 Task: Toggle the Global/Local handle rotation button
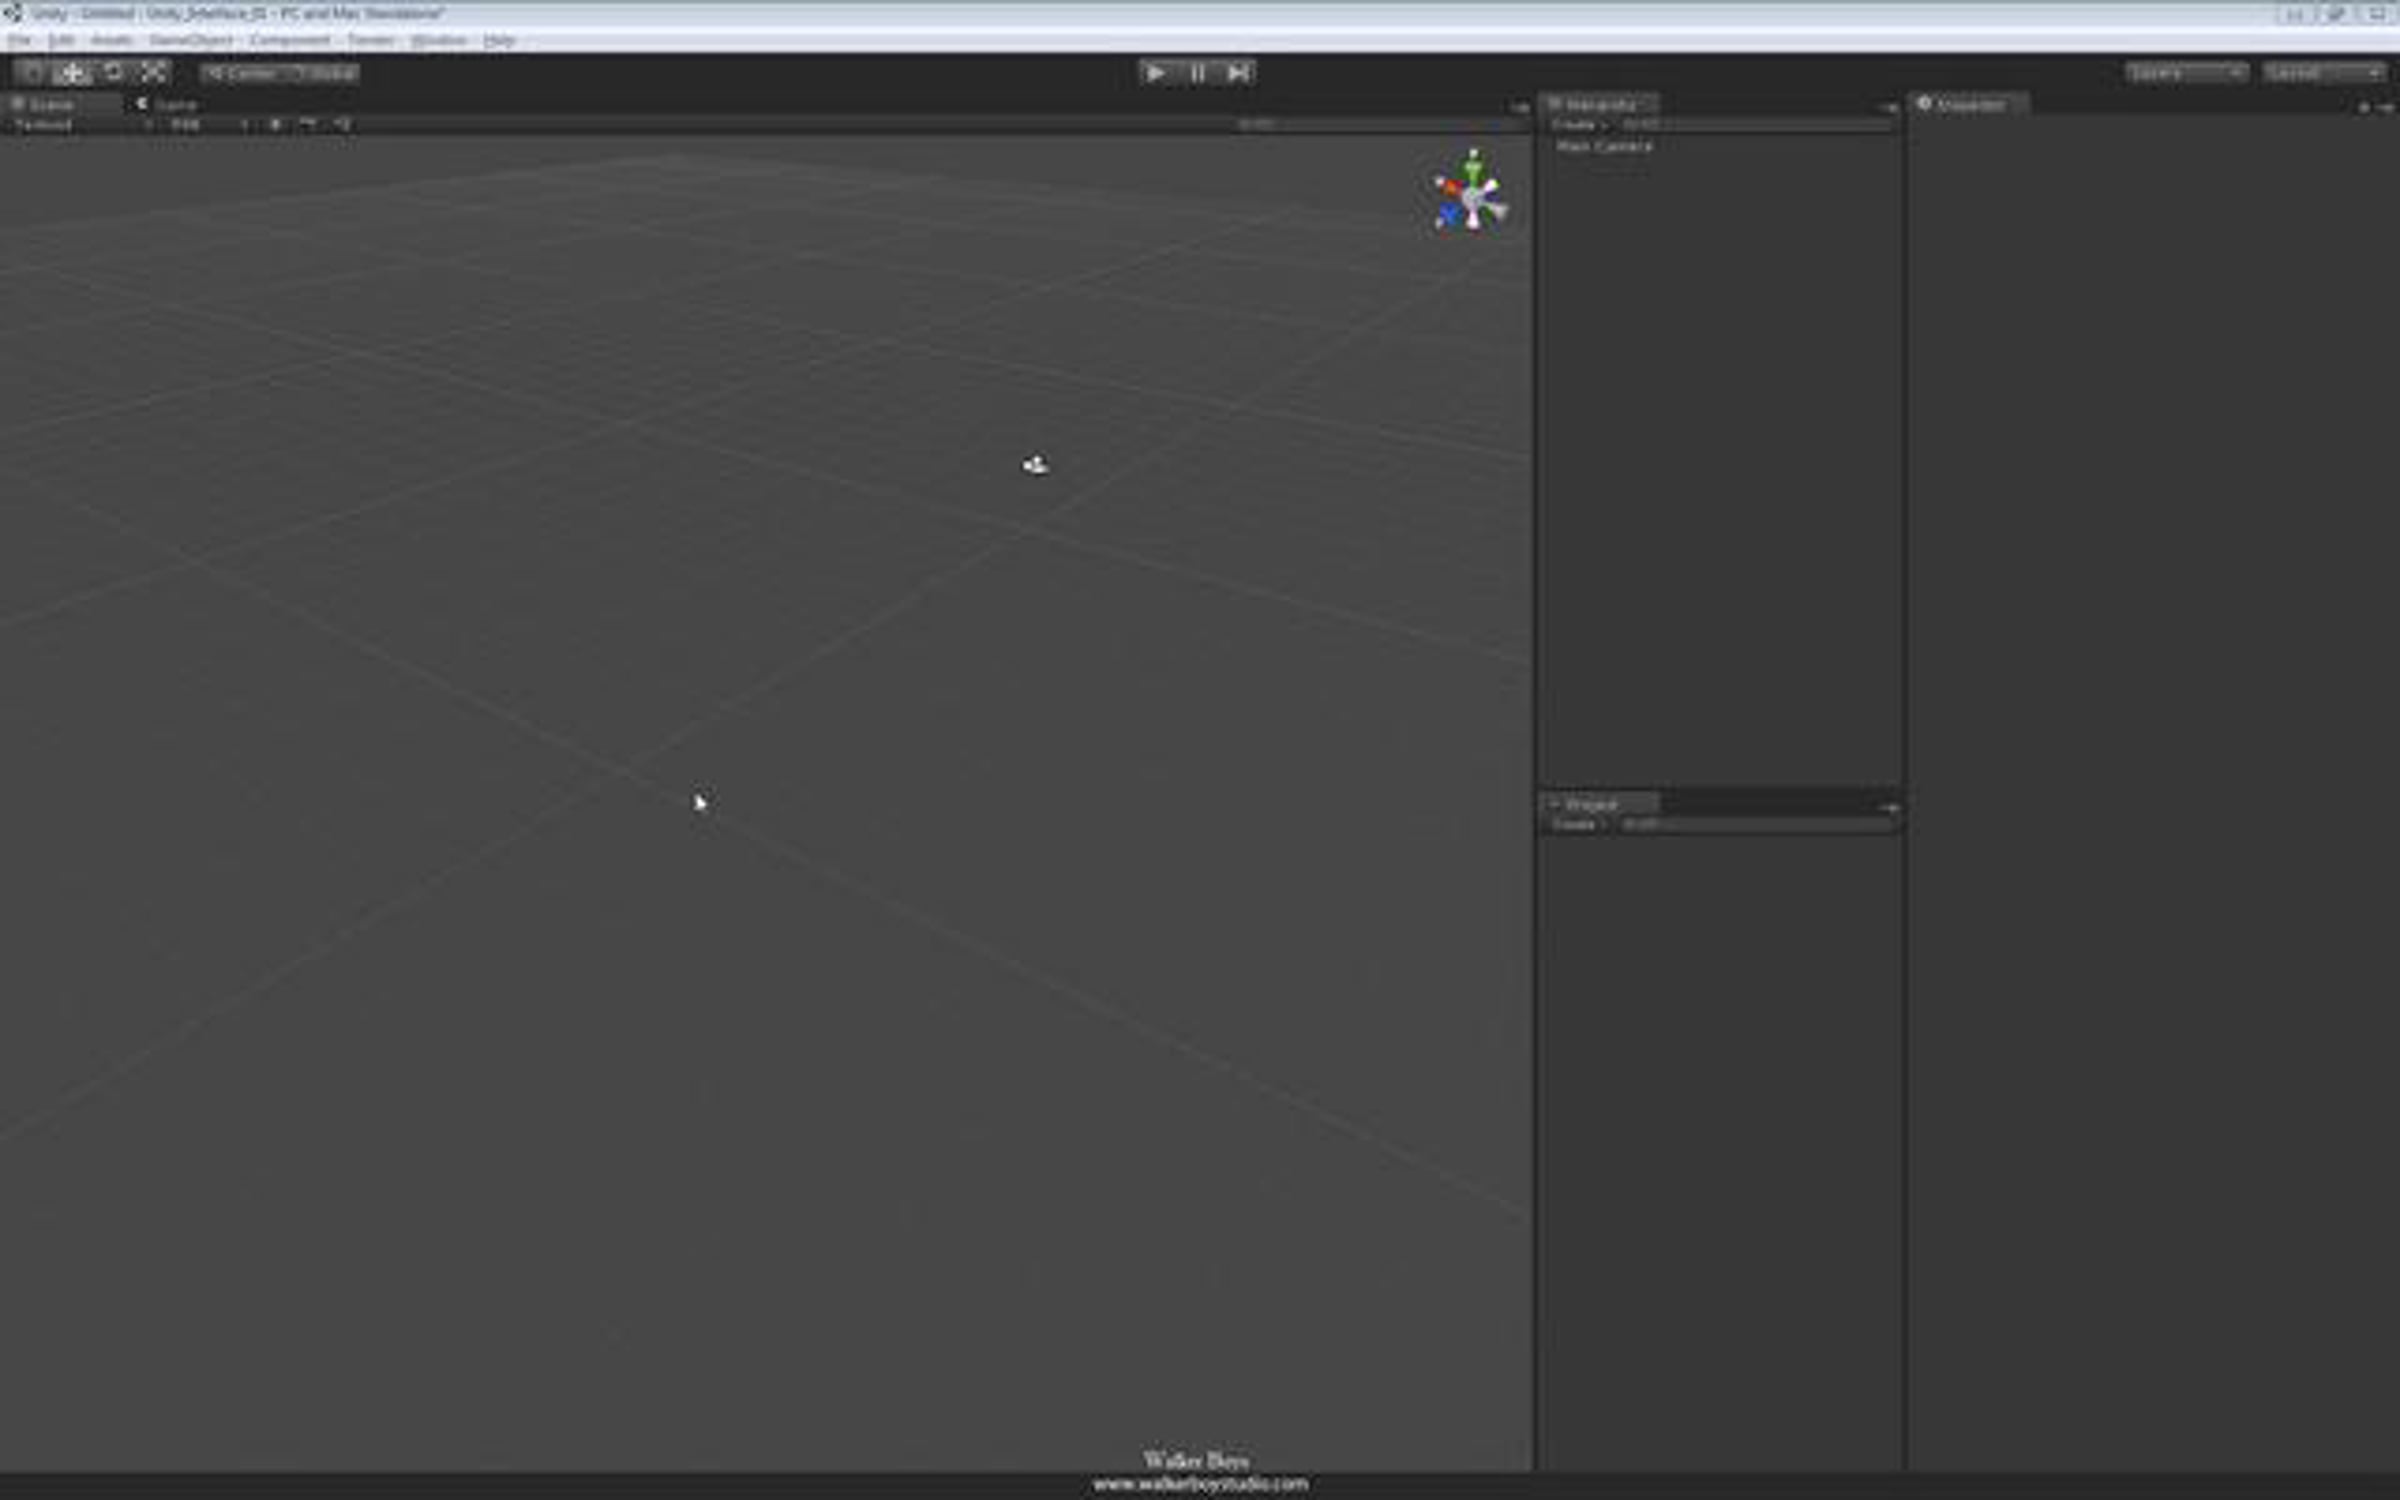[x=322, y=73]
